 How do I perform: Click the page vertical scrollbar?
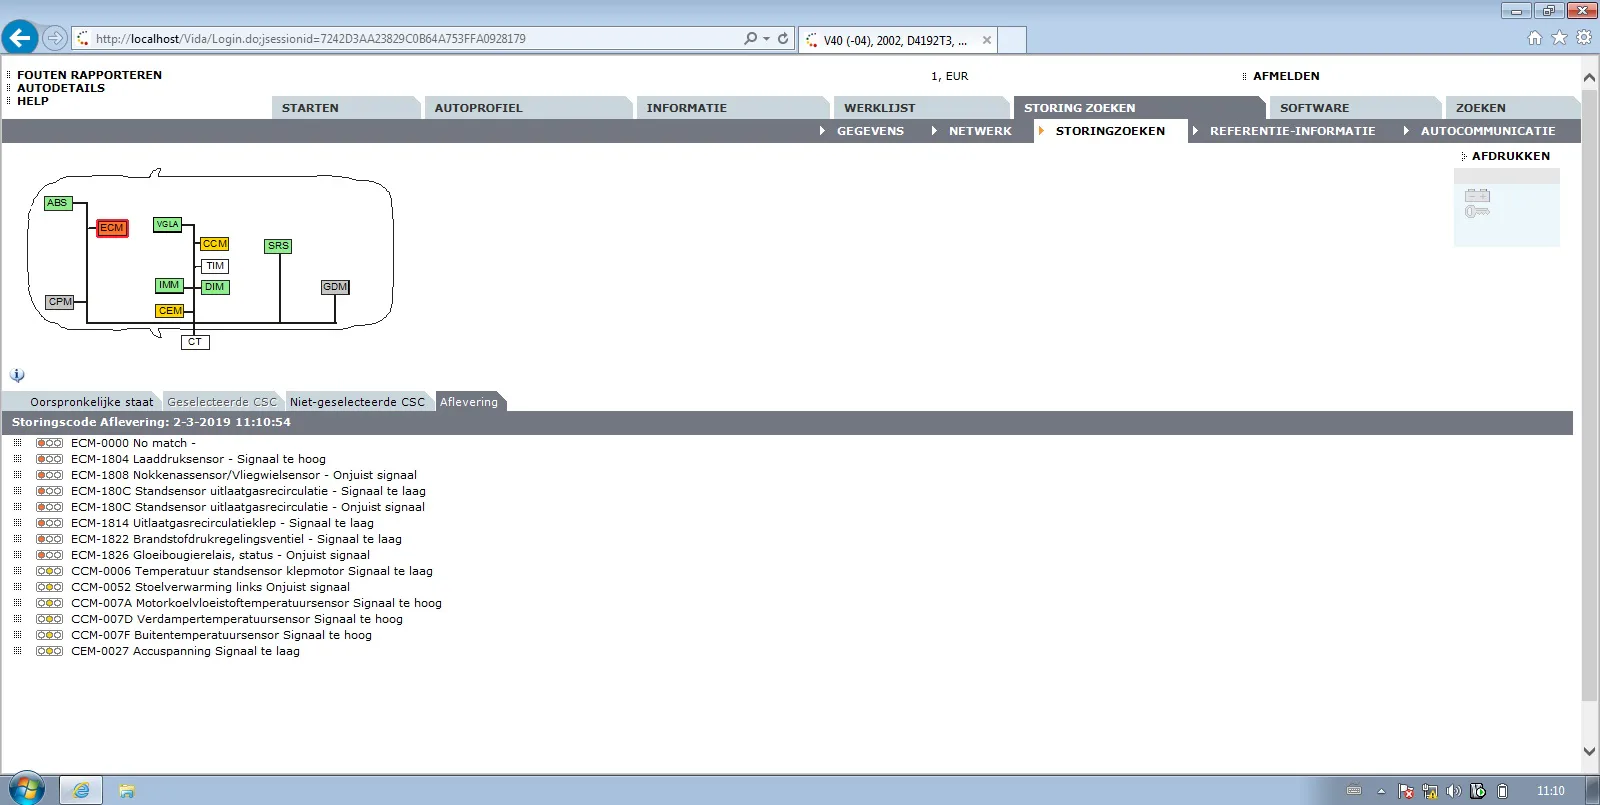click(x=1589, y=400)
